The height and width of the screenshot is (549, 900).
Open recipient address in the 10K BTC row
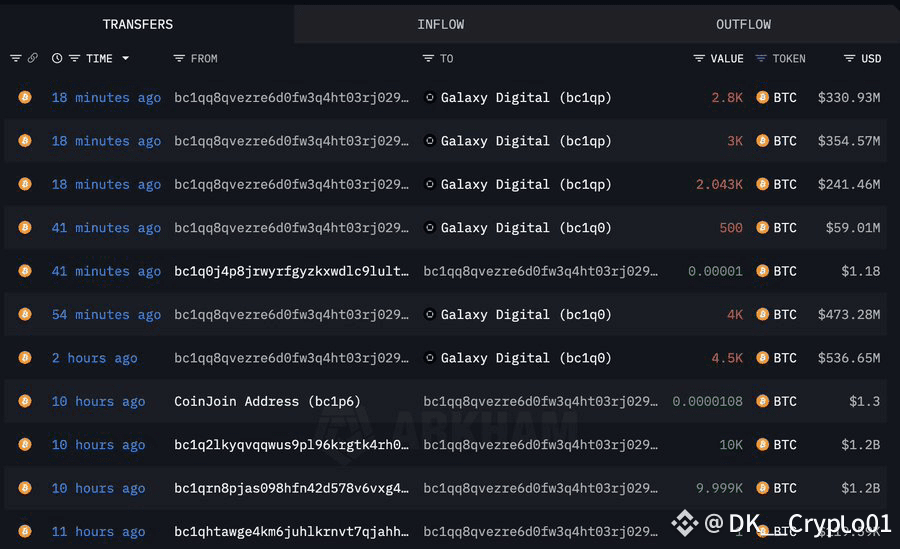(x=541, y=444)
